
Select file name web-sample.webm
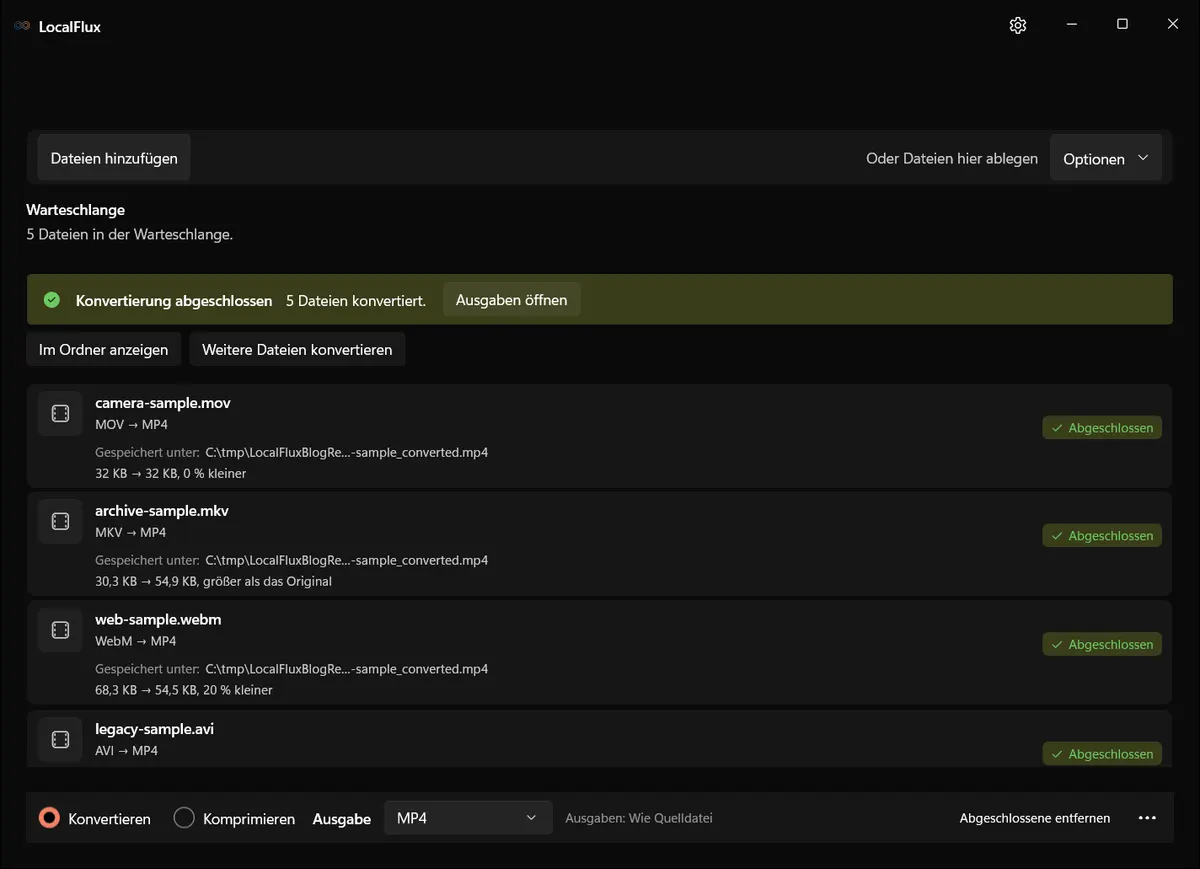click(x=158, y=620)
